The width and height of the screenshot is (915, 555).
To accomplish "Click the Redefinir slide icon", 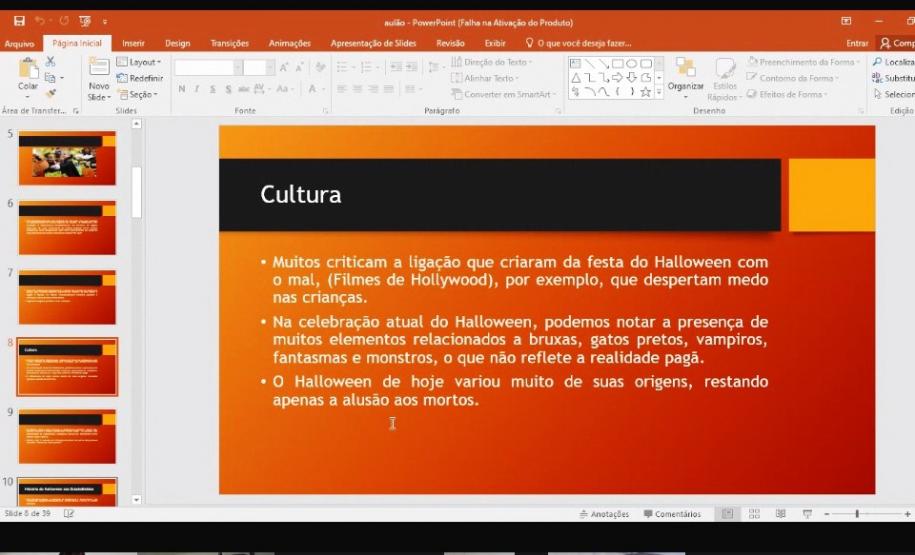I will (x=139, y=78).
